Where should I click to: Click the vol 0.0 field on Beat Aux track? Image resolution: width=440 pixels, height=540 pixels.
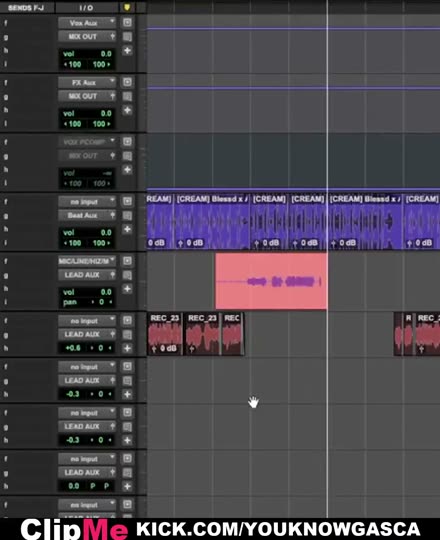[x=87, y=233]
